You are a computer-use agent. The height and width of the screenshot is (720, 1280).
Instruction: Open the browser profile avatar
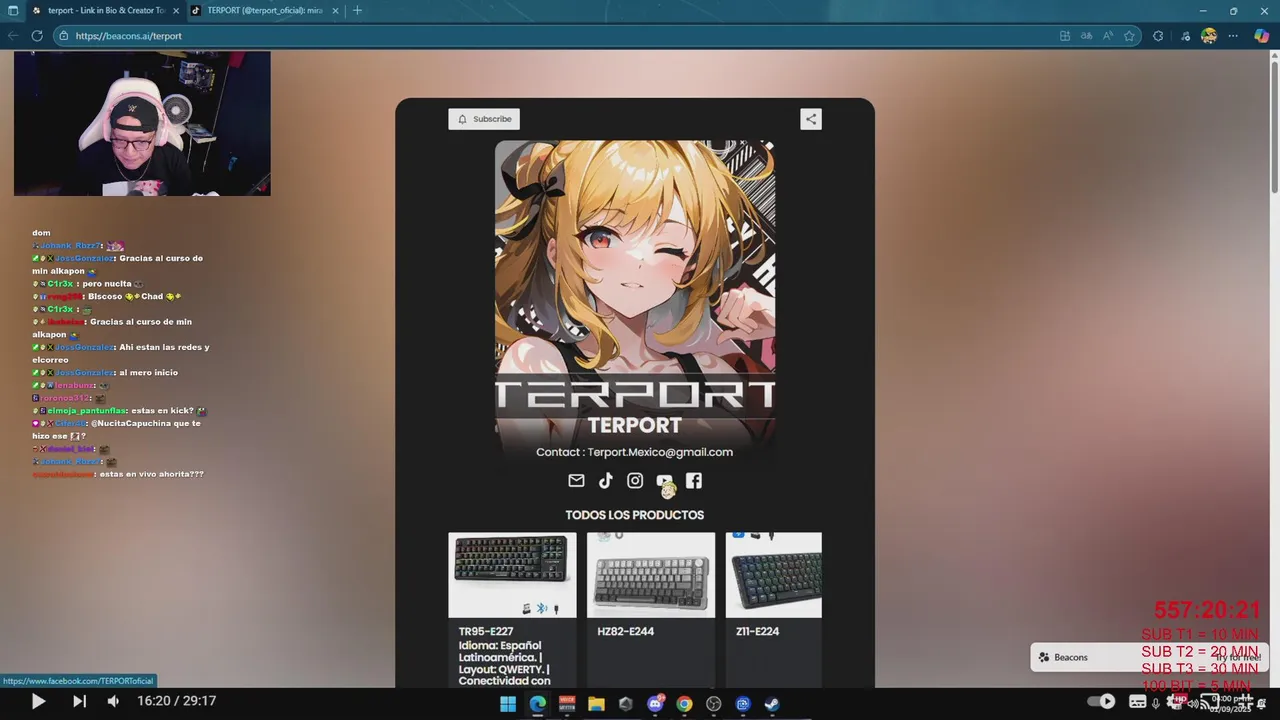coord(1209,36)
